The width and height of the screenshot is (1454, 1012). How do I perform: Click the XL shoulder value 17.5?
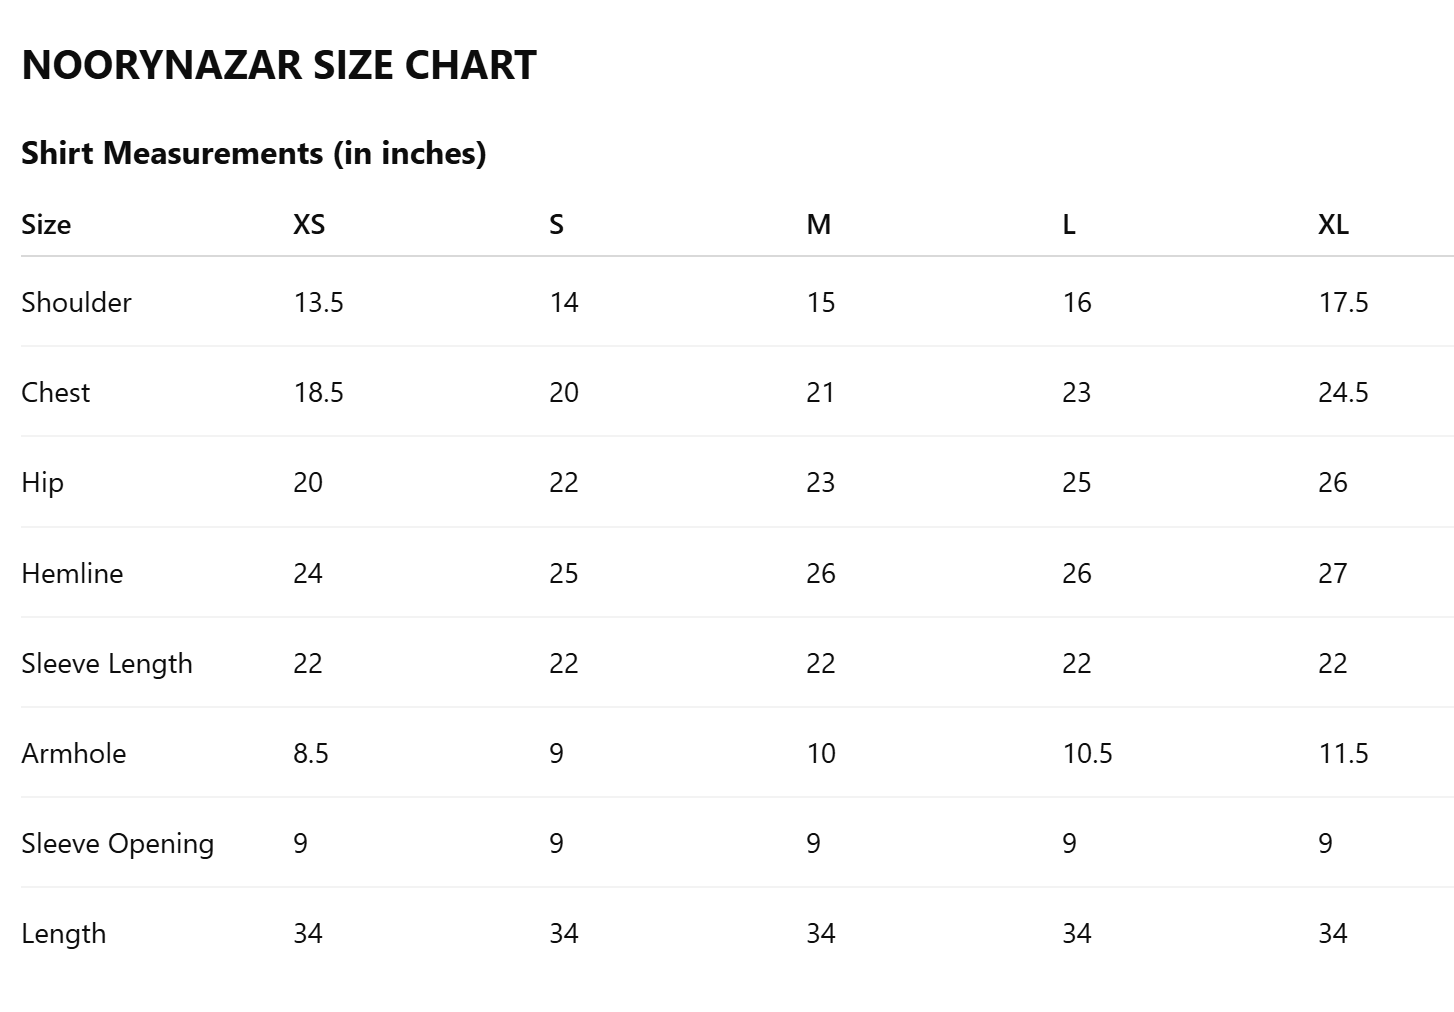coord(1343,302)
